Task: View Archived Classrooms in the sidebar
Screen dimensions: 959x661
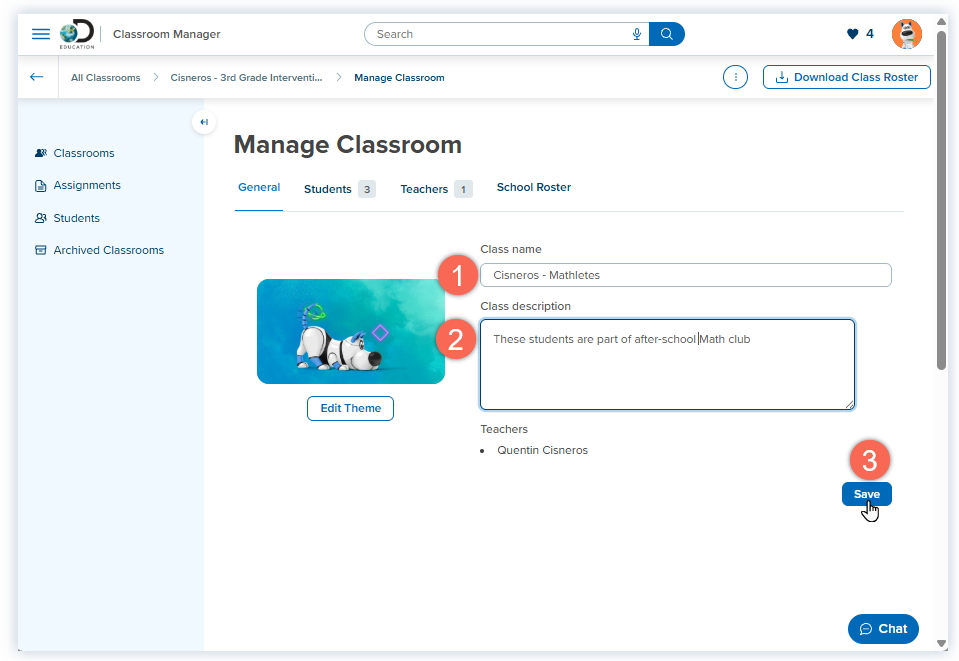Action: pyautogui.click(x=108, y=250)
